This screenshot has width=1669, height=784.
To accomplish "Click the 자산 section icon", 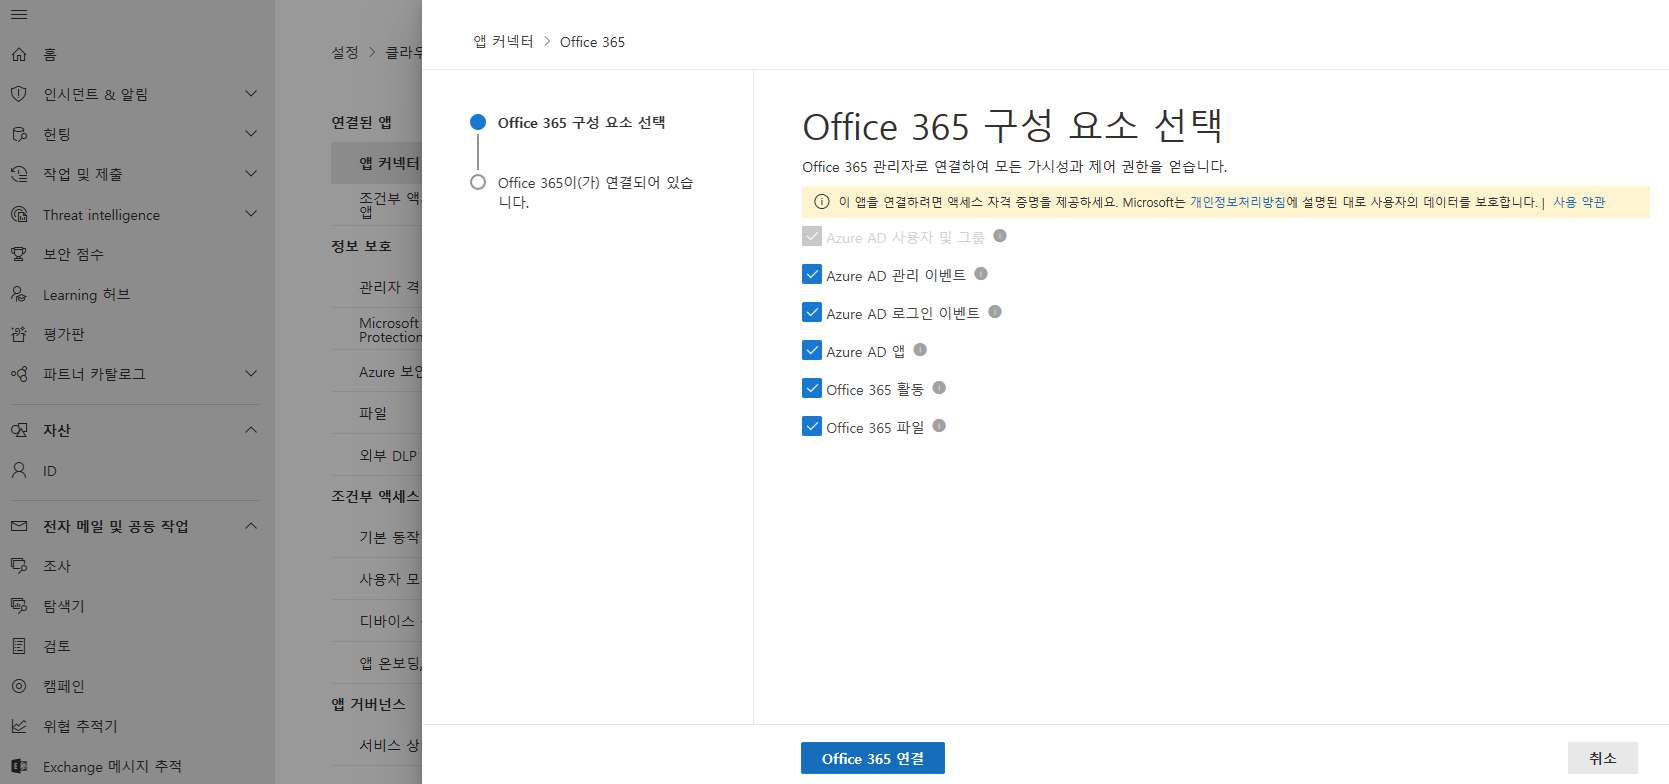I will click(19, 430).
